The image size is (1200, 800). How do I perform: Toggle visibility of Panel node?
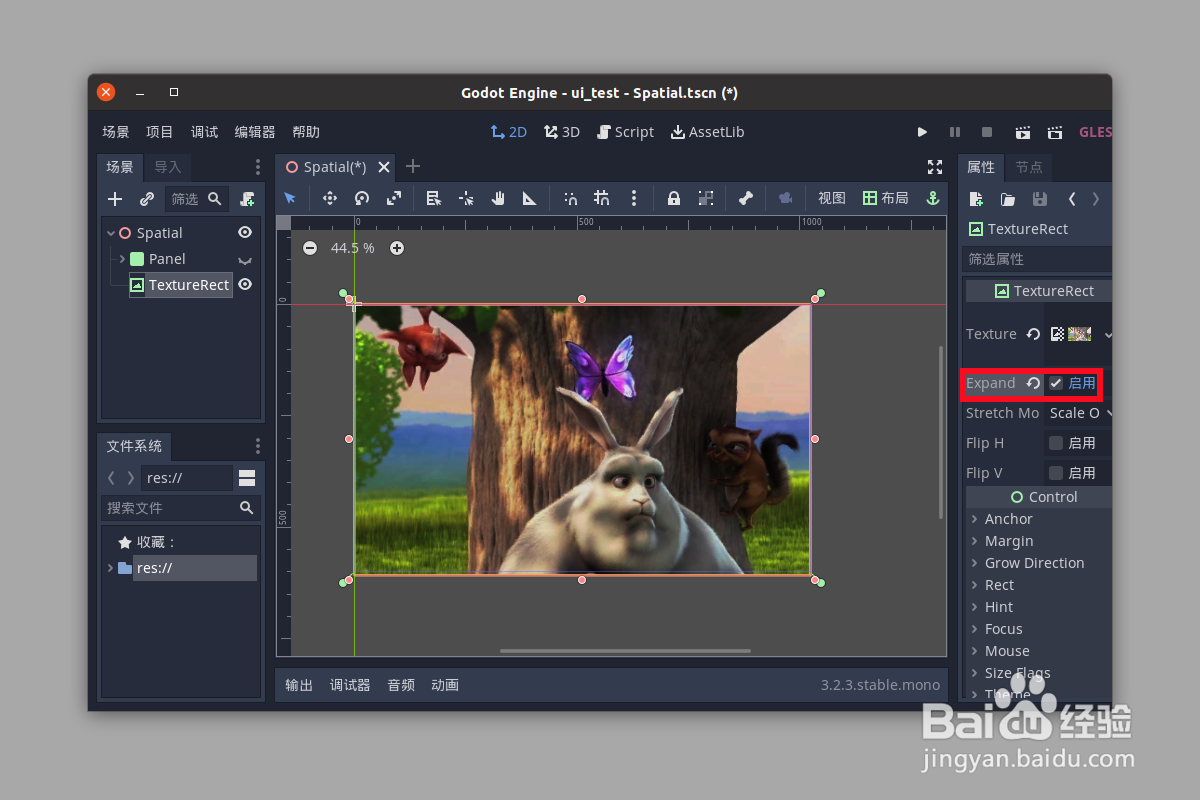[x=245, y=259]
